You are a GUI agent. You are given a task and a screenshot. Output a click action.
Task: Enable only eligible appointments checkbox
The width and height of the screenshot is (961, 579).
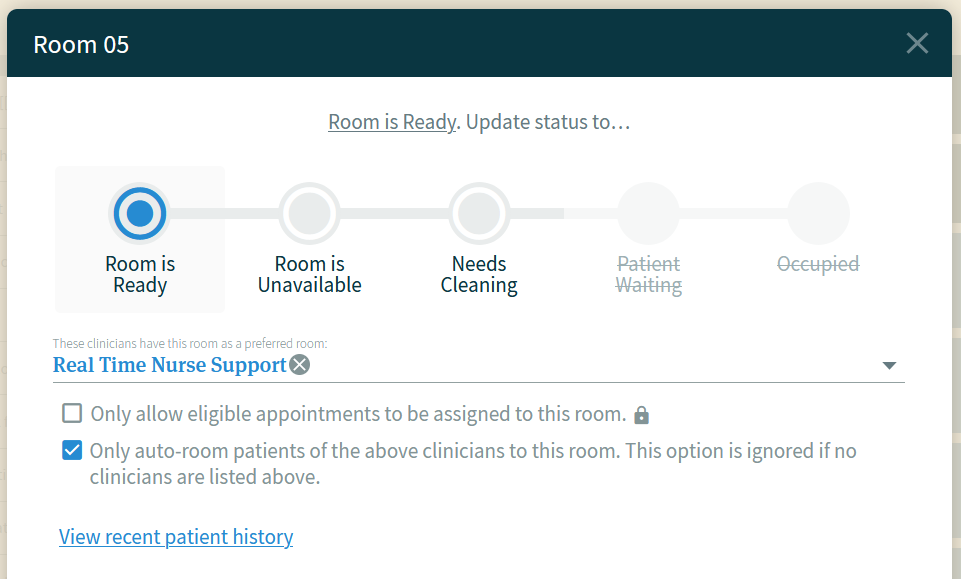72,414
